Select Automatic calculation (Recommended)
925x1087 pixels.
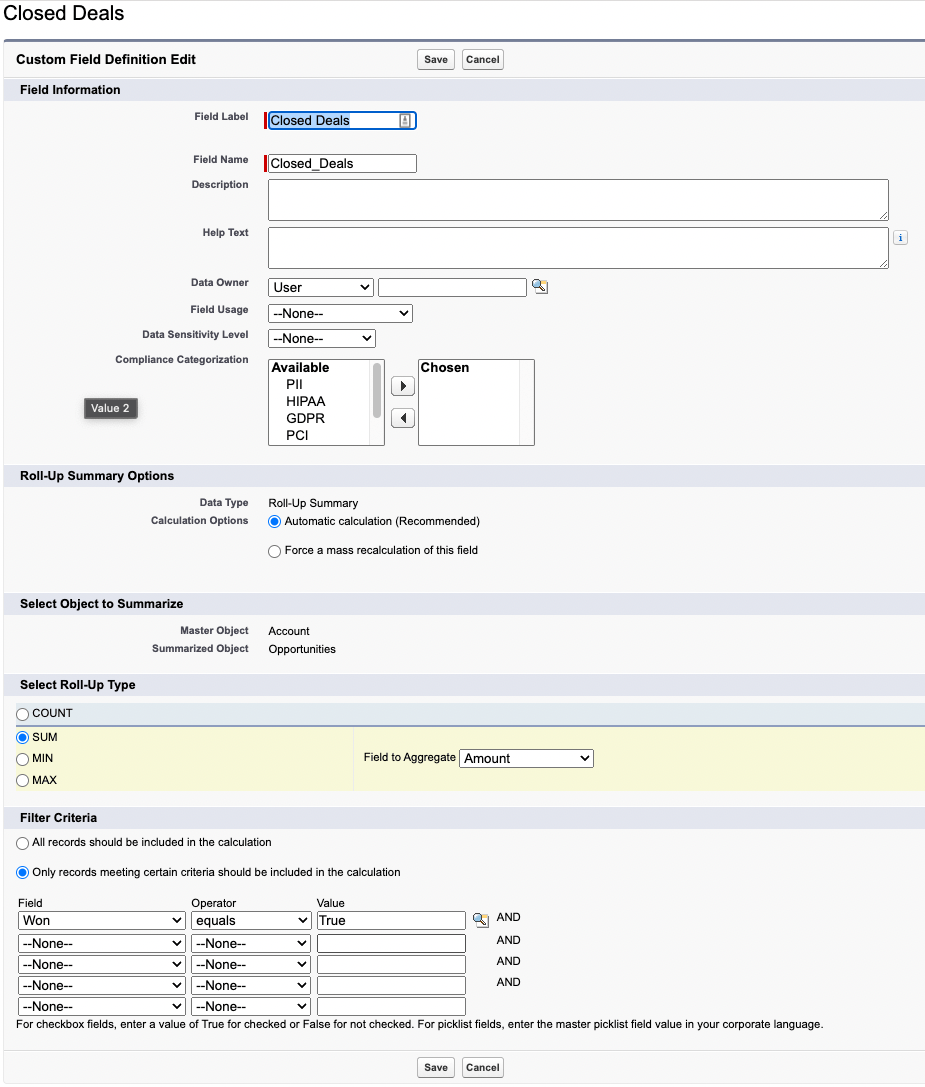[274, 521]
